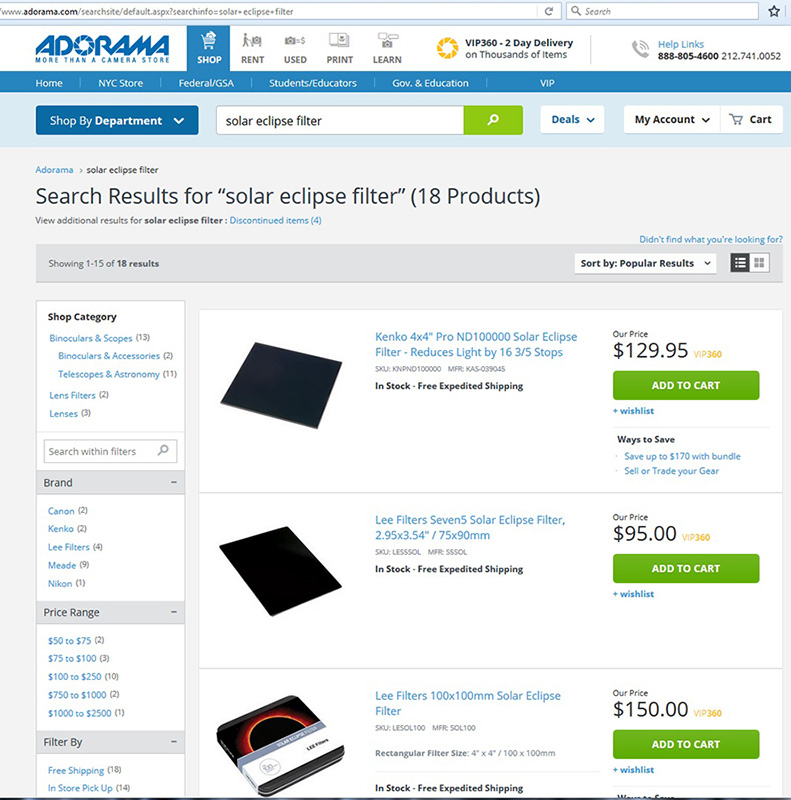This screenshot has height=800, width=791.
Task: Switch to list view layout icon
Action: pyautogui.click(x=740, y=263)
